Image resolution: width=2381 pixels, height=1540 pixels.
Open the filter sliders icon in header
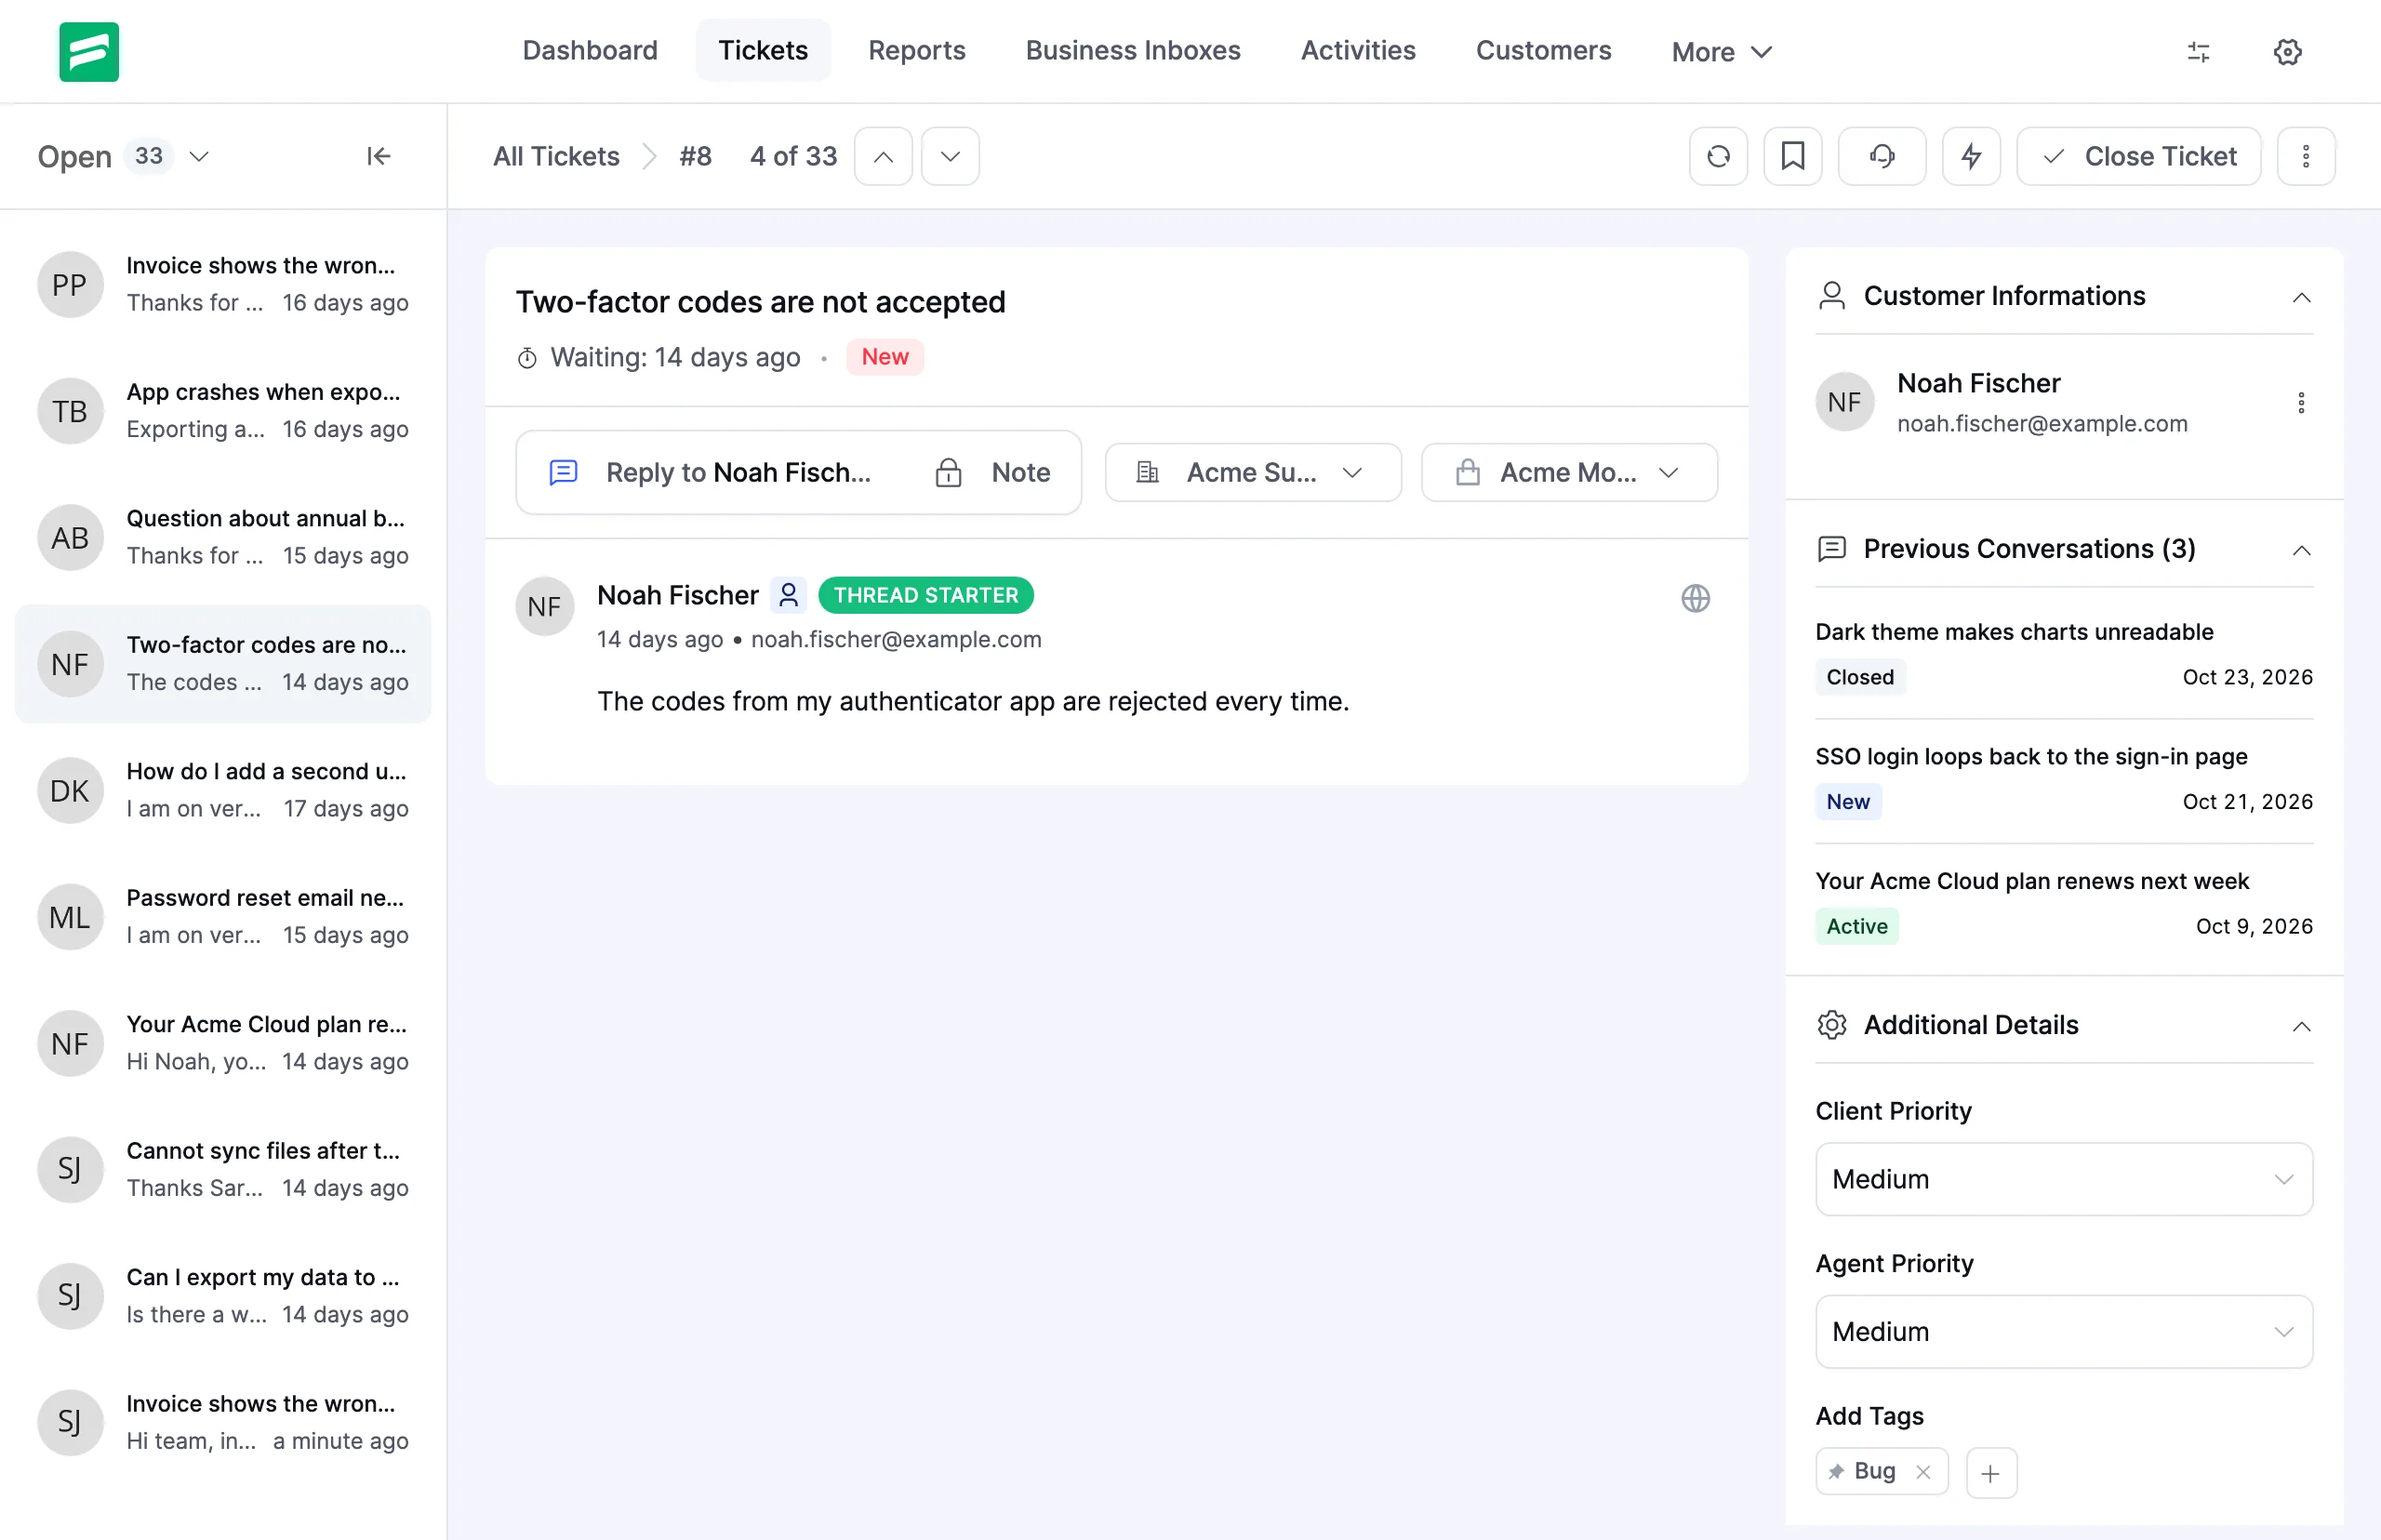click(2198, 52)
